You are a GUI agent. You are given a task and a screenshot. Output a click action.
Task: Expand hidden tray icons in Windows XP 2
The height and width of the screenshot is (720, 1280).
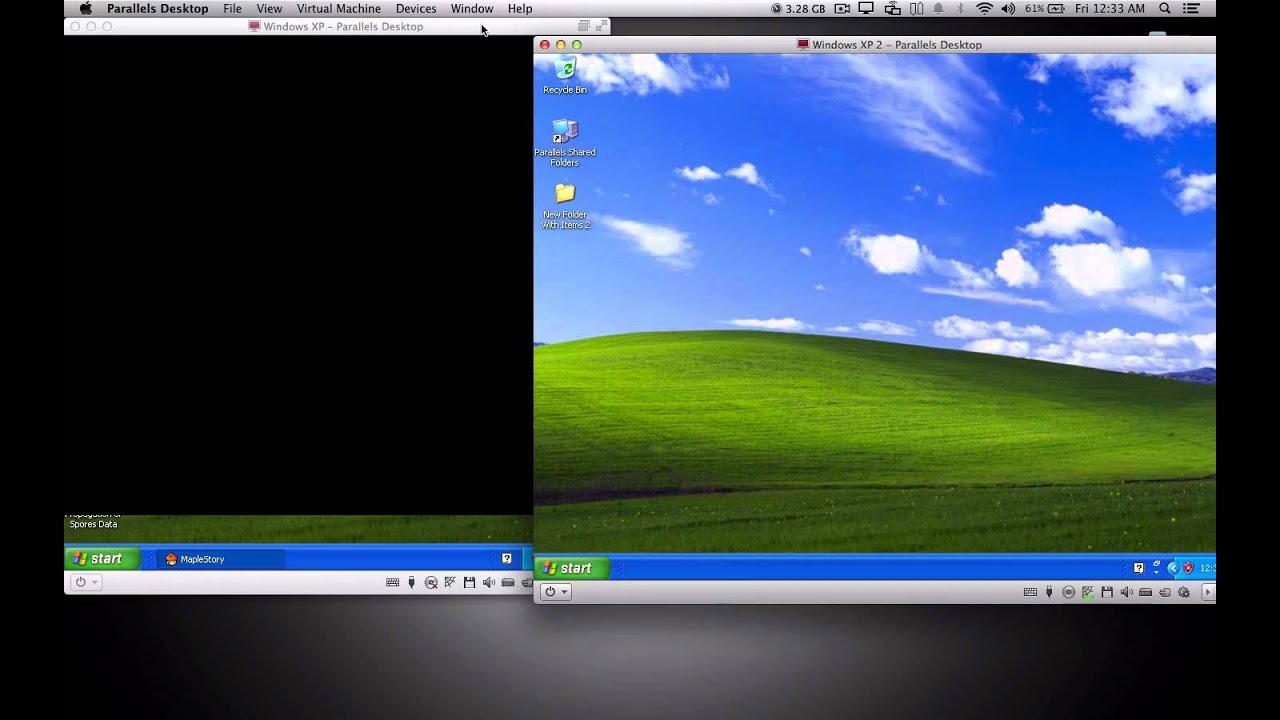pos(1174,568)
